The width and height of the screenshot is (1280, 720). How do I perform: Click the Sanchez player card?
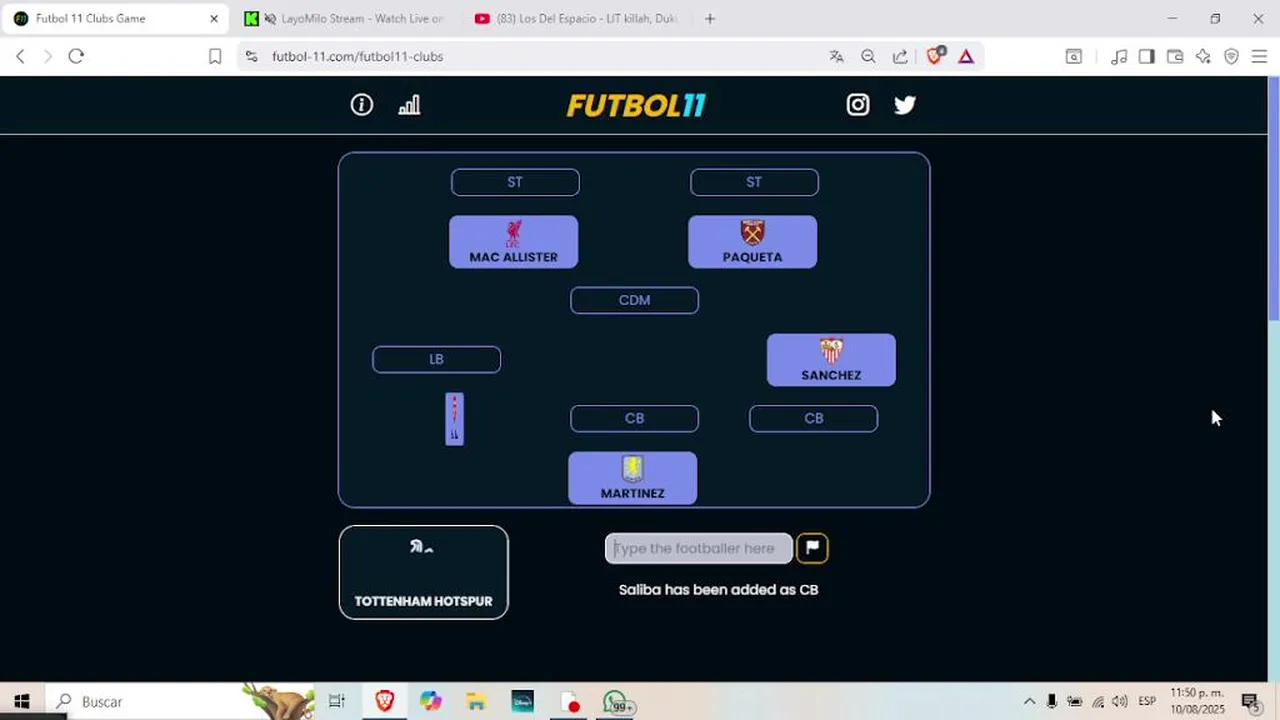(831, 360)
